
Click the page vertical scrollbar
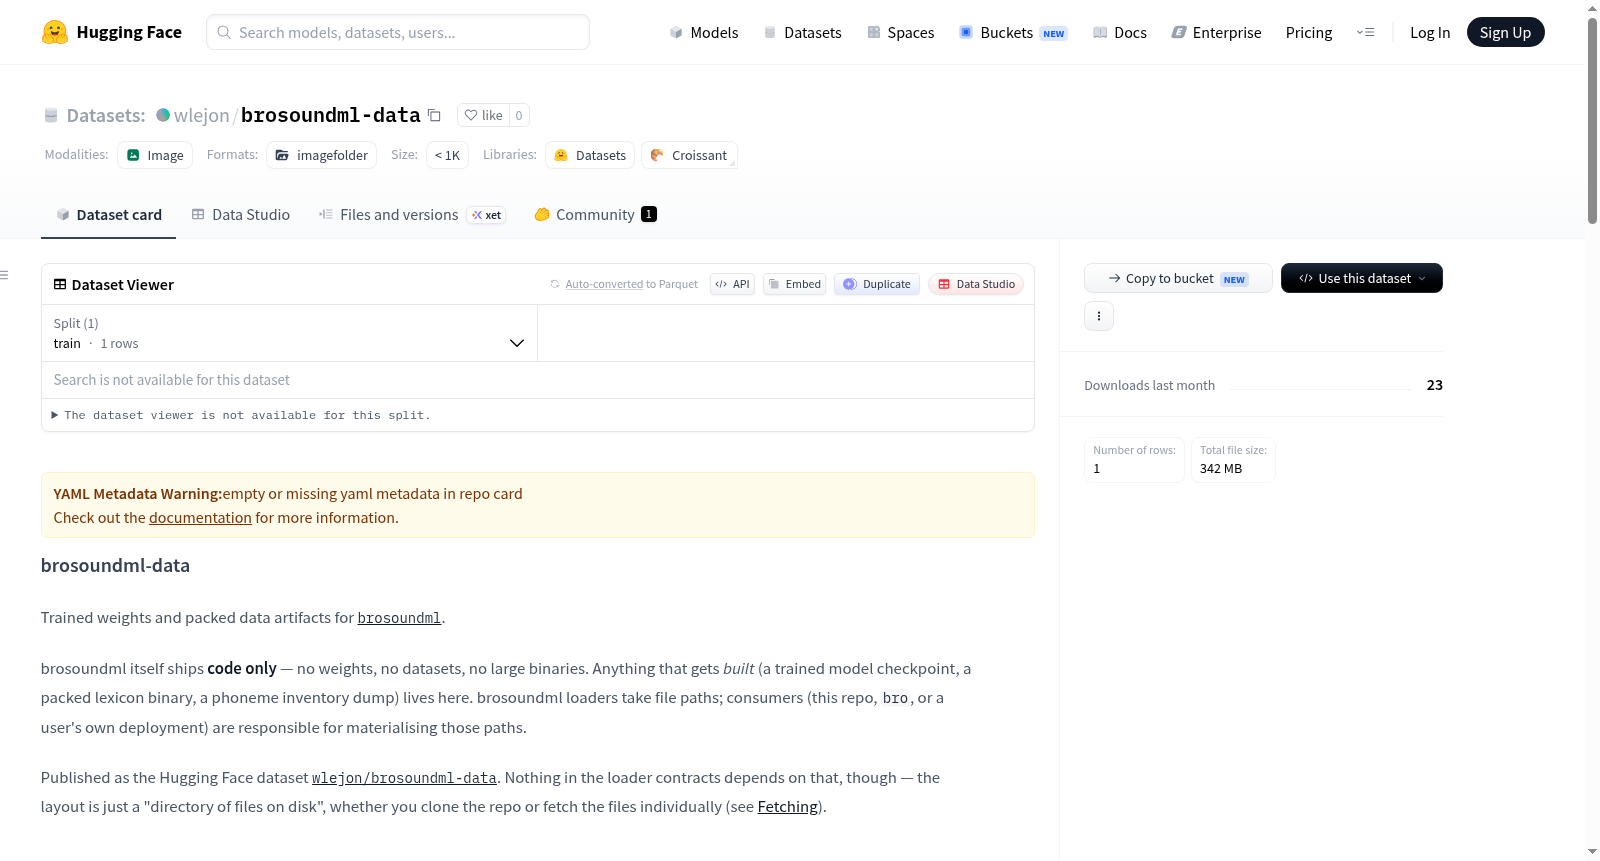[x=1592, y=120]
